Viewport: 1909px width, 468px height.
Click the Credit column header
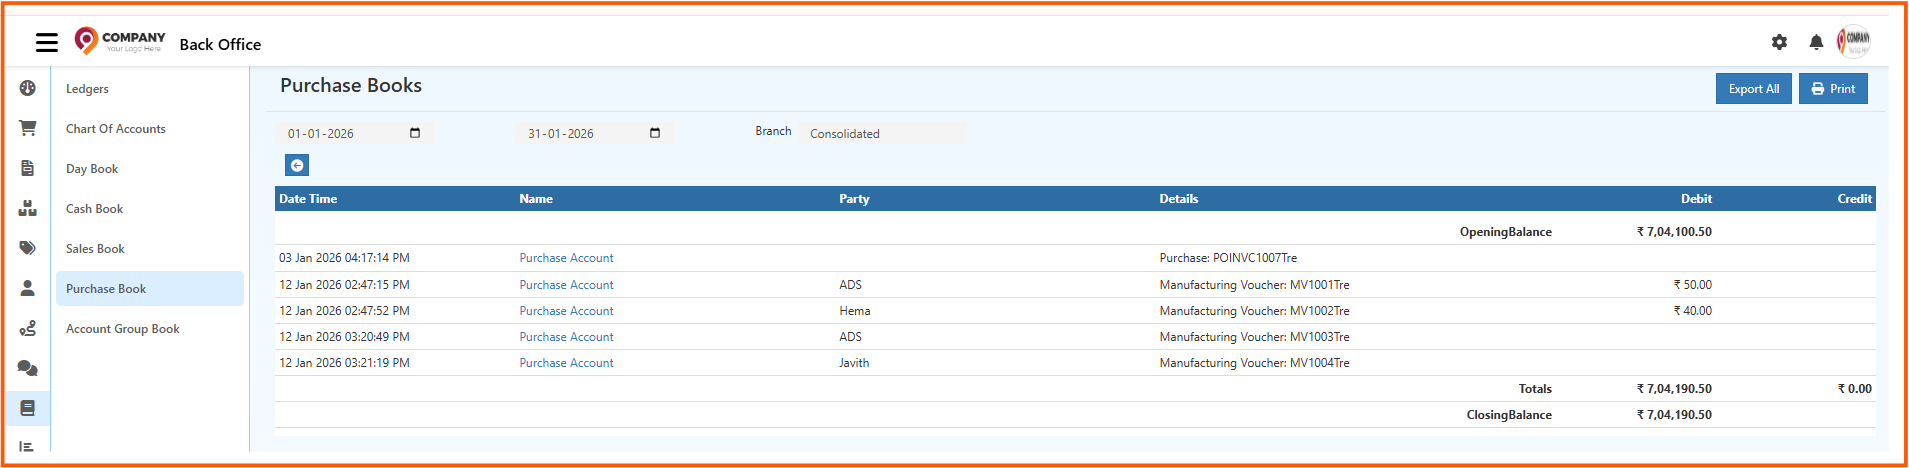[x=1854, y=199]
